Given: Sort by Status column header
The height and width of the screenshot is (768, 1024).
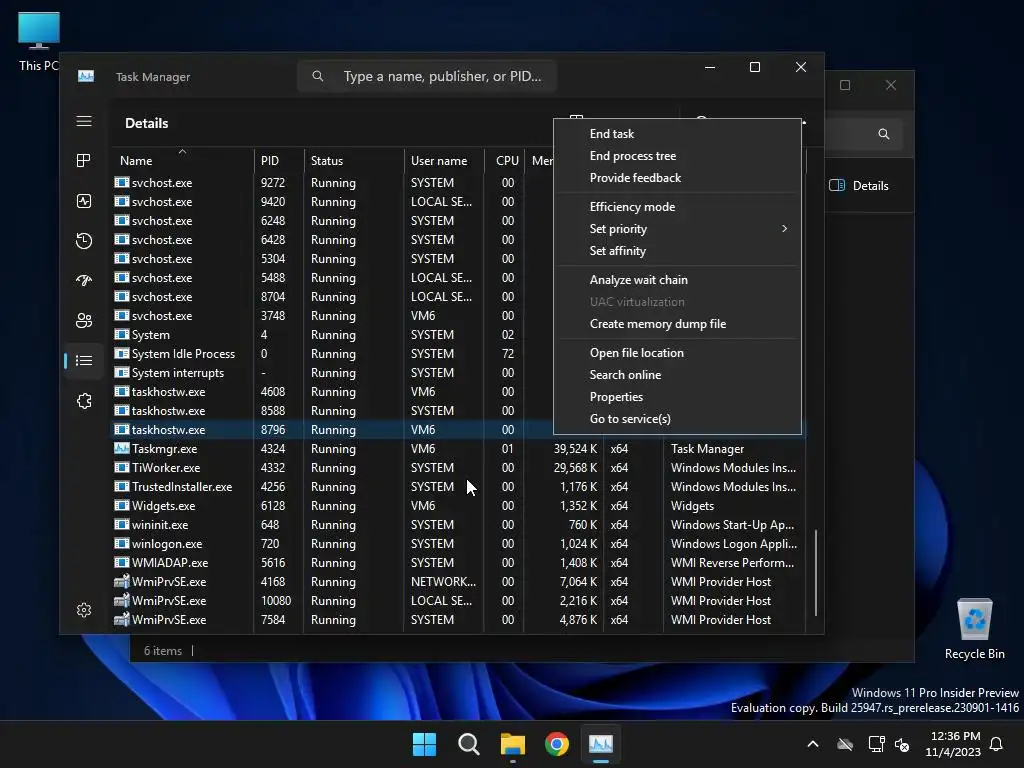Looking at the screenshot, I should coord(354,161).
